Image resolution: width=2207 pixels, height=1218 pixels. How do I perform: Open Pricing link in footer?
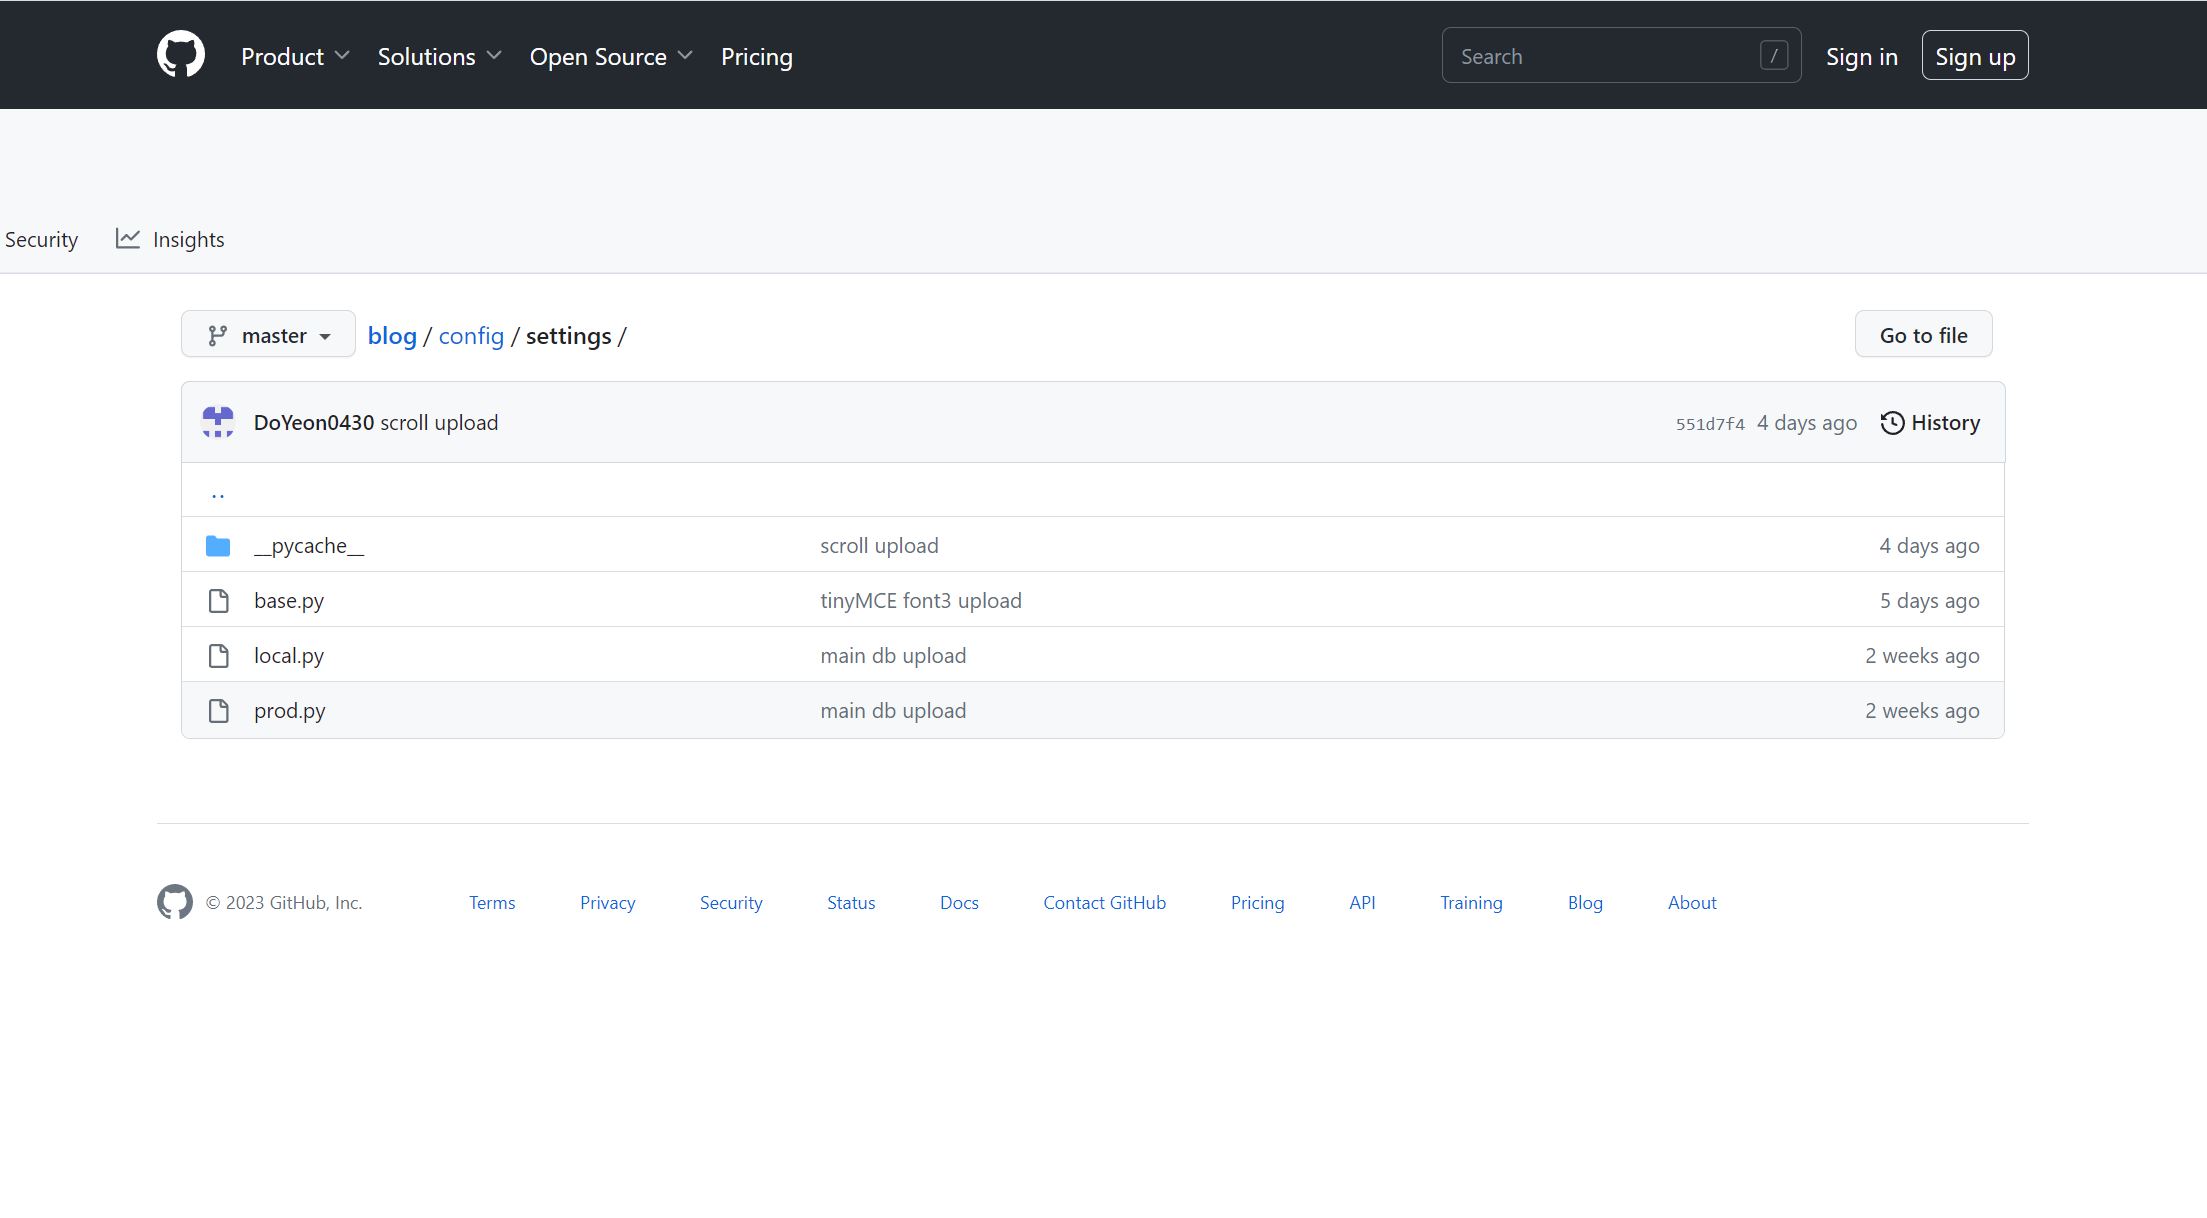point(1257,902)
